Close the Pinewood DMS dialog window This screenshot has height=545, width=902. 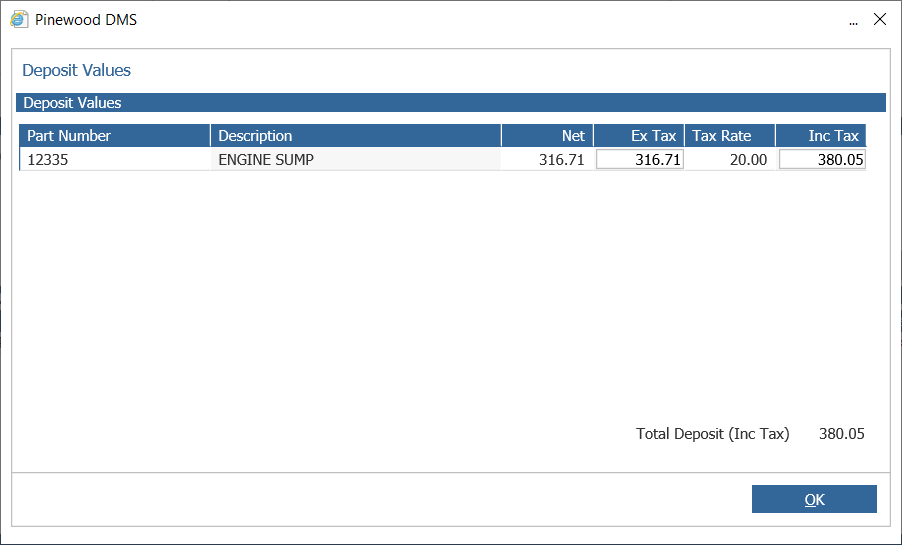880,20
